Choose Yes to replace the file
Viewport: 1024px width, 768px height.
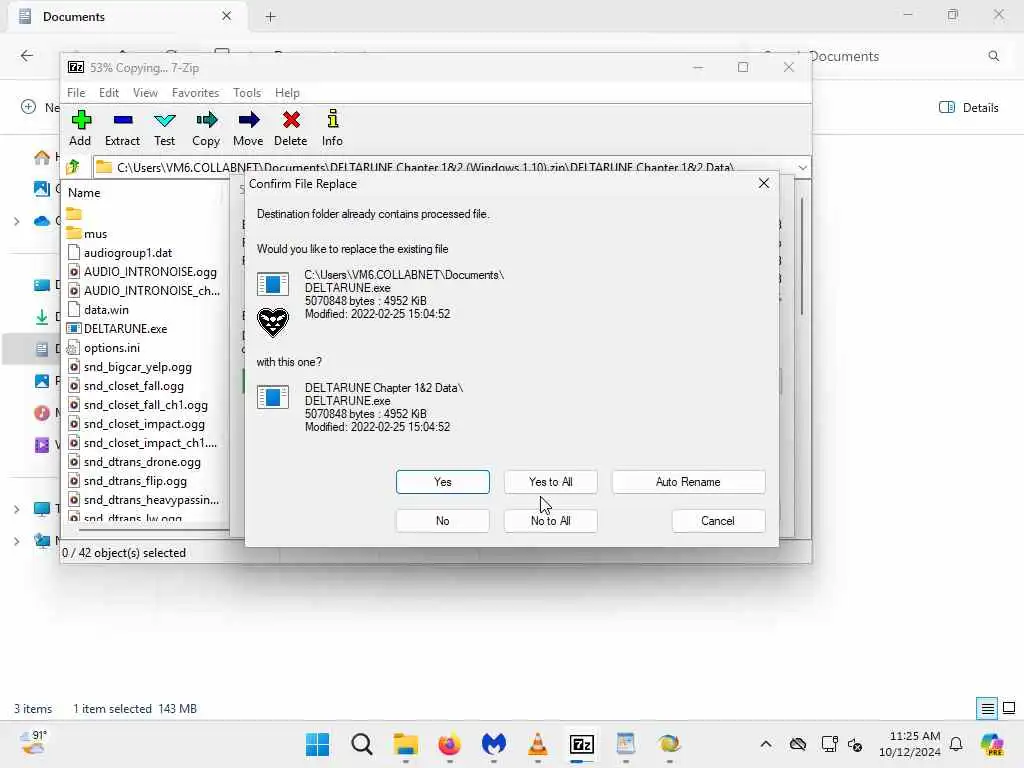point(443,482)
